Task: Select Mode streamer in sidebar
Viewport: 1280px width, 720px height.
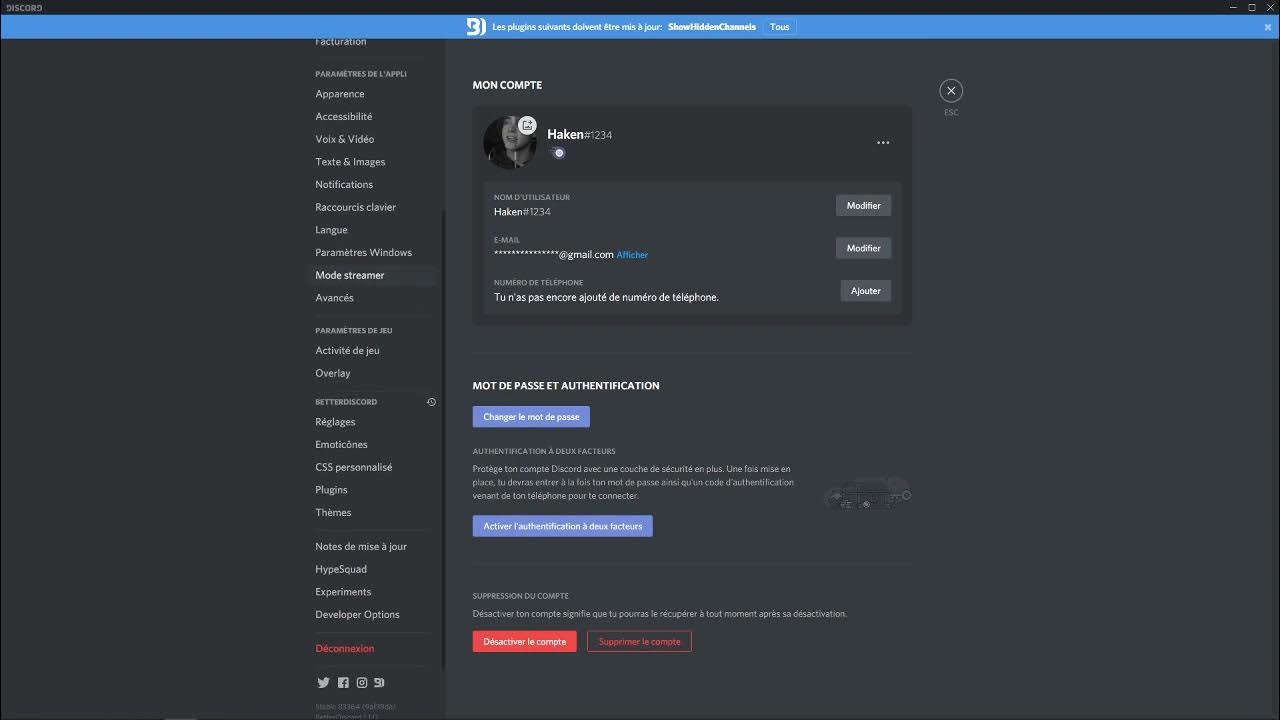Action: coord(374,275)
